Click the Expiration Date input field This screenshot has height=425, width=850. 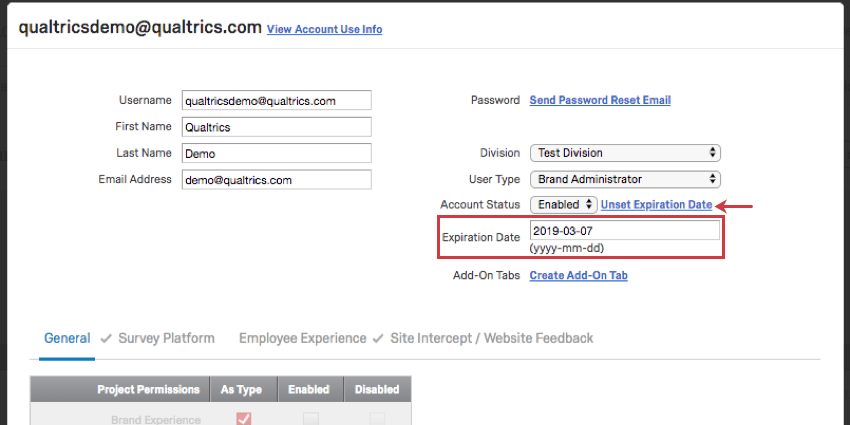pyautogui.click(x=624, y=230)
